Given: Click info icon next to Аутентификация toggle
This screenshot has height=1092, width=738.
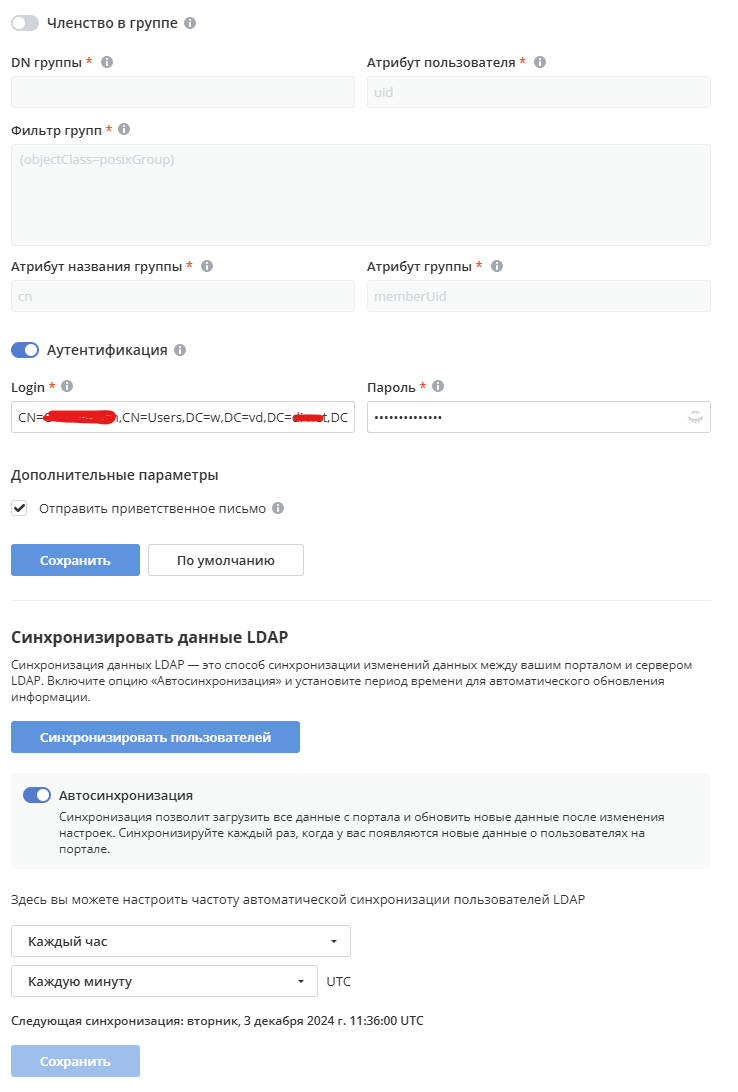Looking at the screenshot, I should (180, 351).
